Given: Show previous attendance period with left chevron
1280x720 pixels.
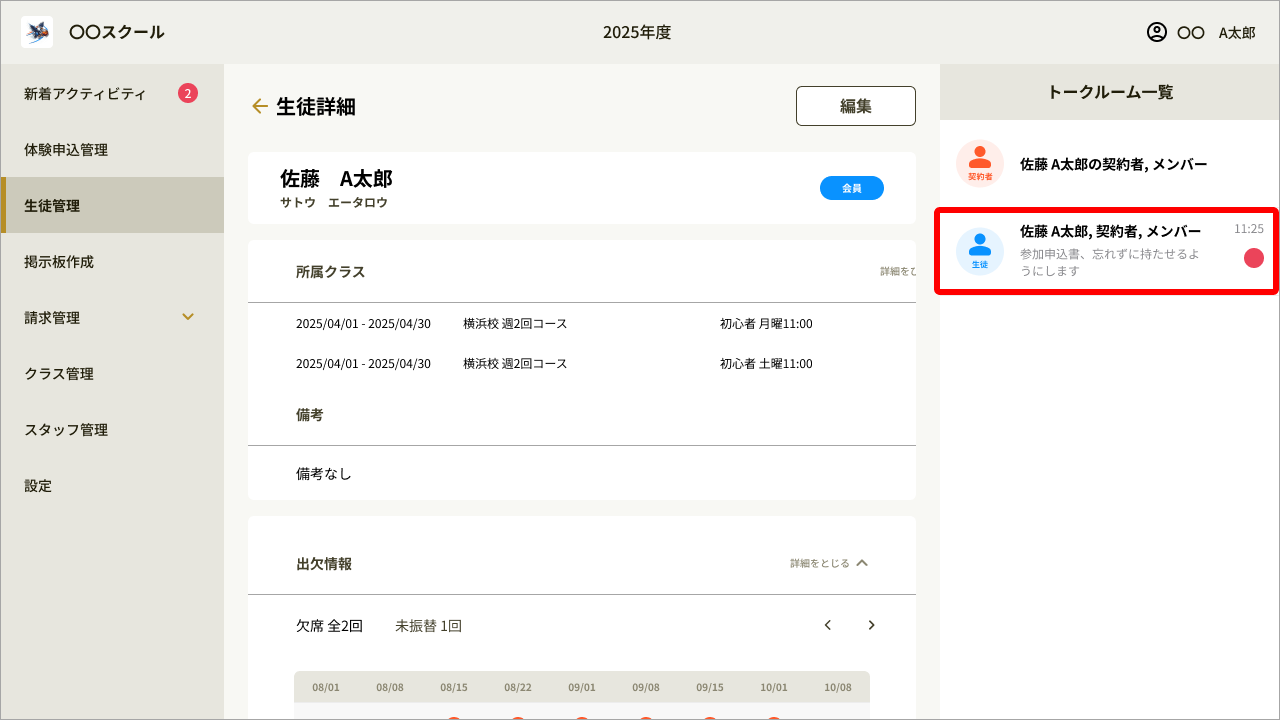Looking at the screenshot, I should 828,625.
